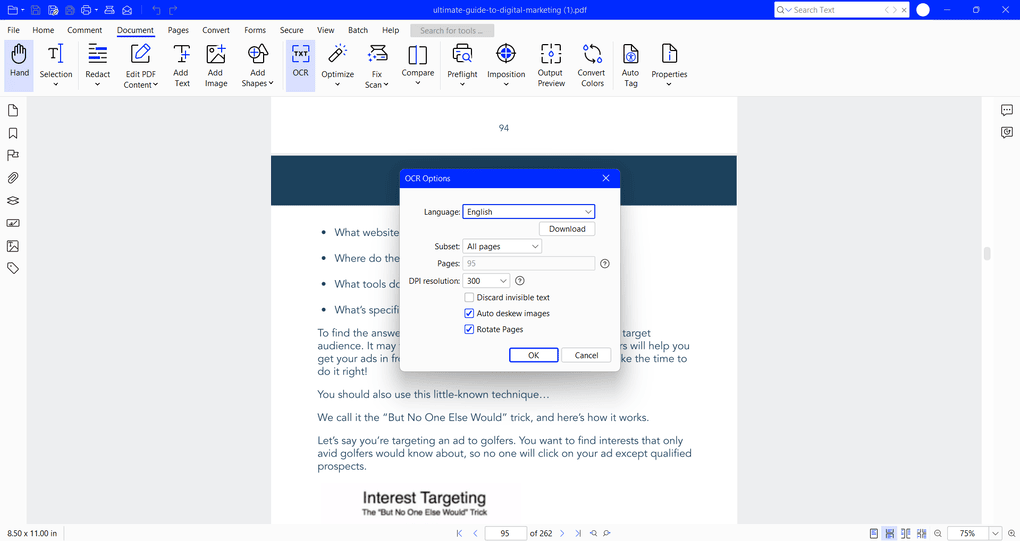Expand Edit PDF Content dropdown
1020x541 pixels.
(155, 85)
